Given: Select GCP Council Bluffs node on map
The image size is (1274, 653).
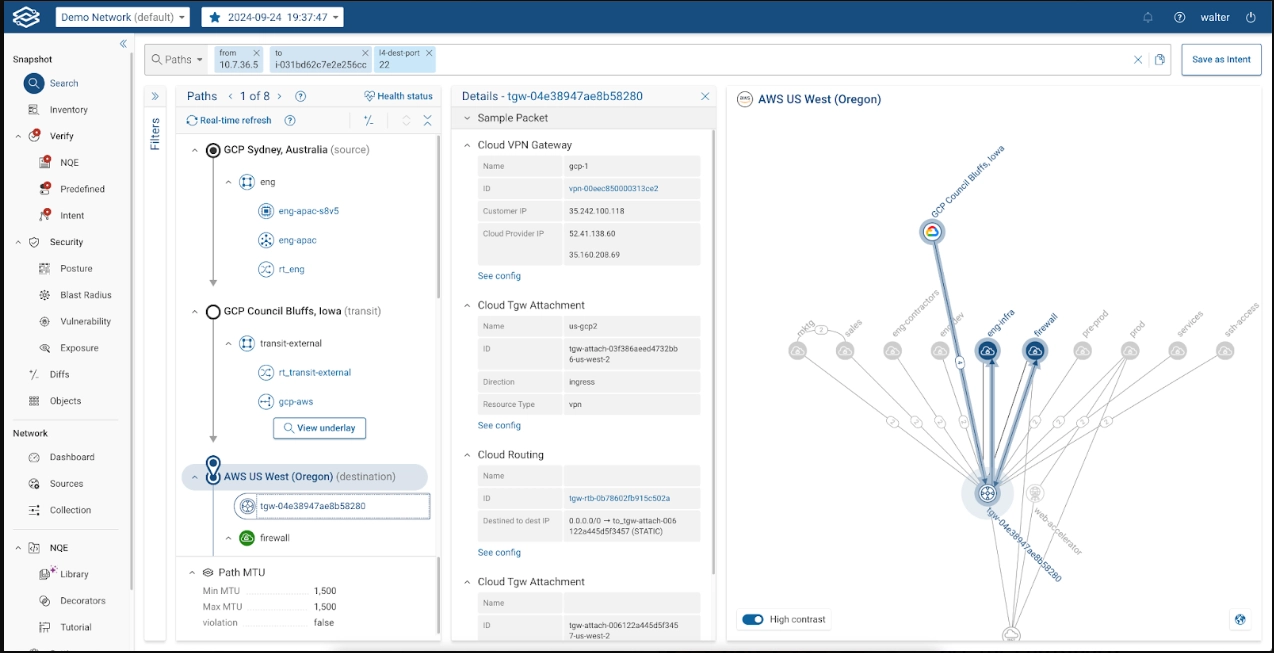Looking at the screenshot, I should pyautogui.click(x=932, y=232).
